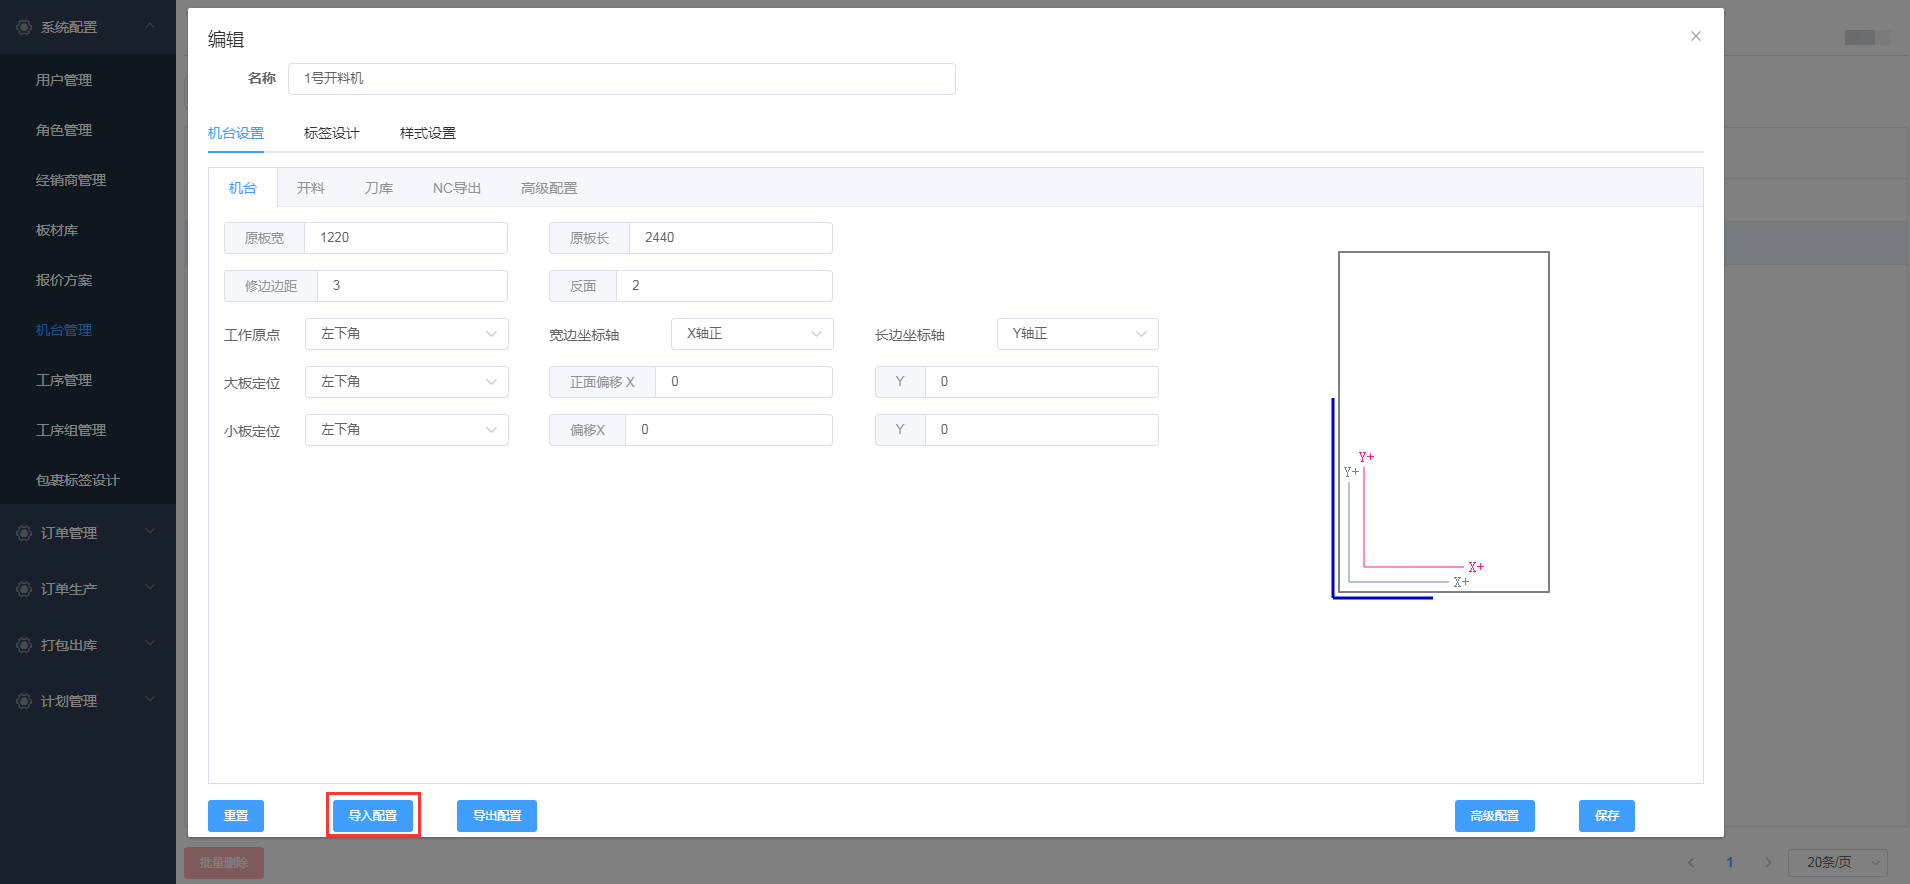
Task: Click the 计划管理 sidebar icon
Action: [24, 701]
